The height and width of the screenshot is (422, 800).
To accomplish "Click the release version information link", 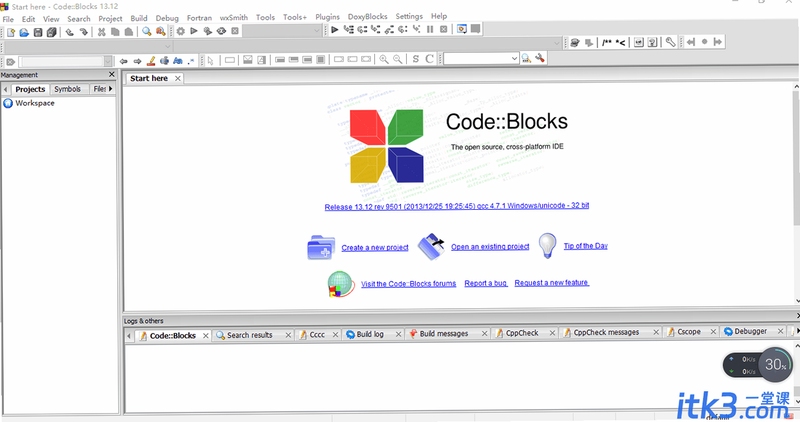I will (457, 206).
